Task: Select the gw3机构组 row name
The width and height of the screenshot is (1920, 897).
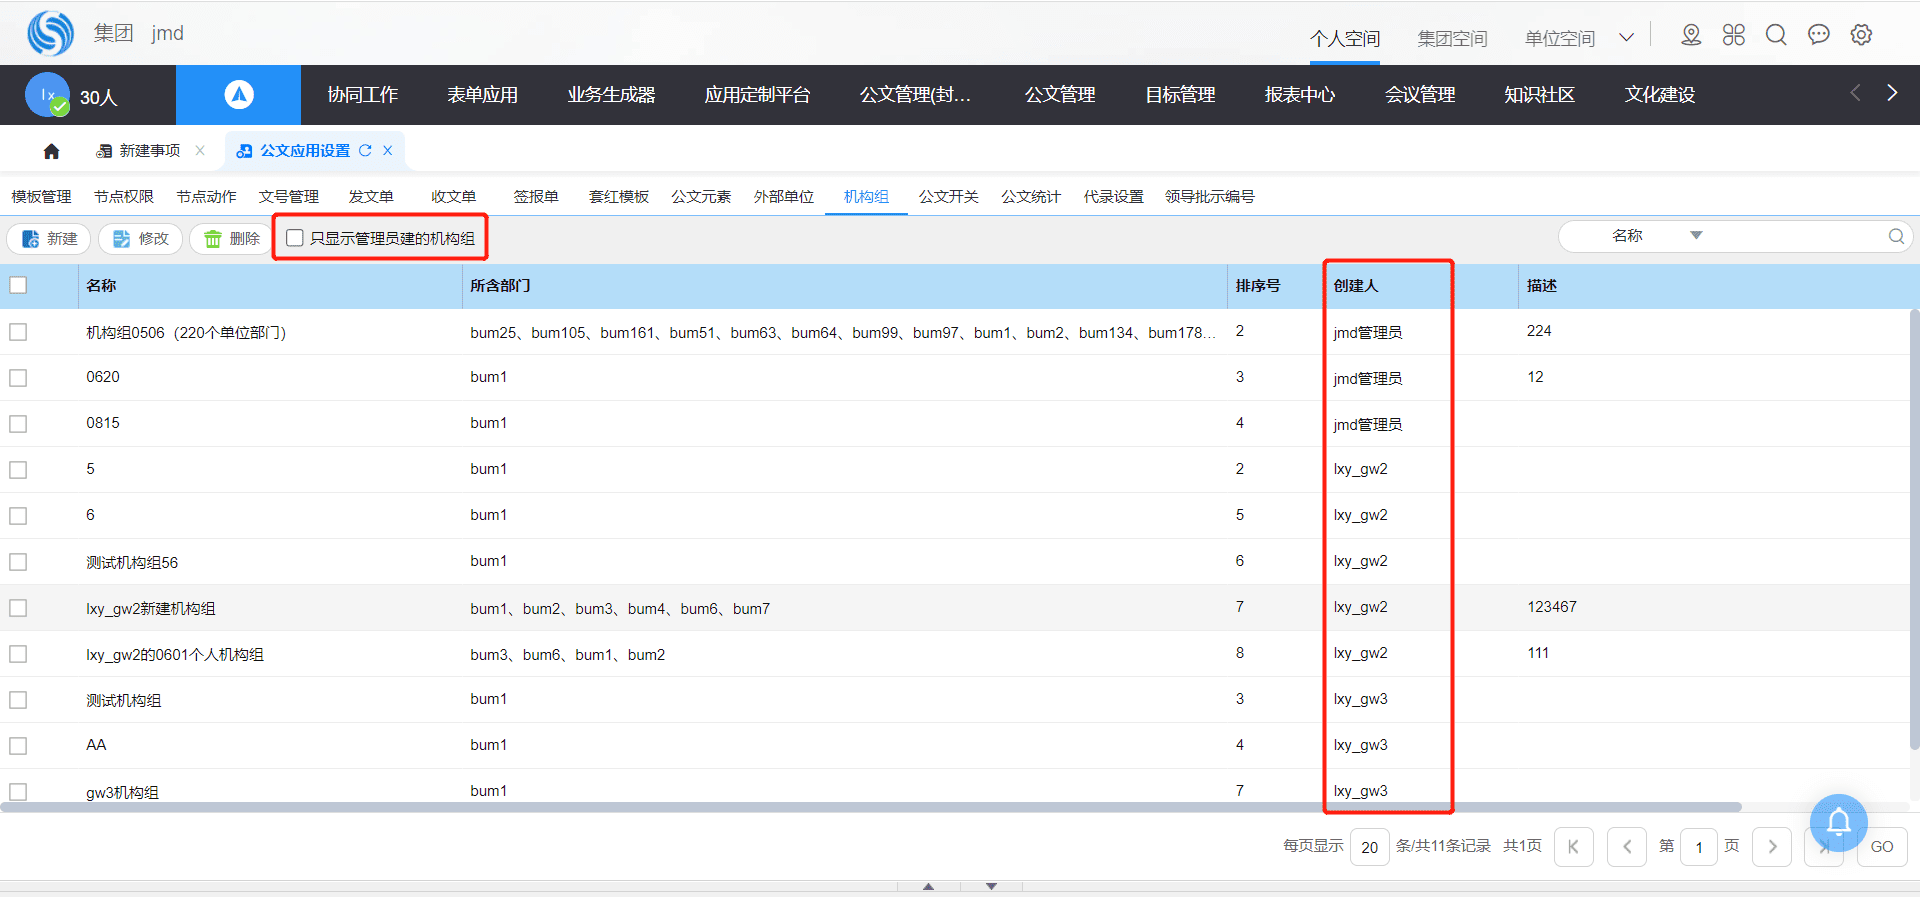Action: [122, 792]
